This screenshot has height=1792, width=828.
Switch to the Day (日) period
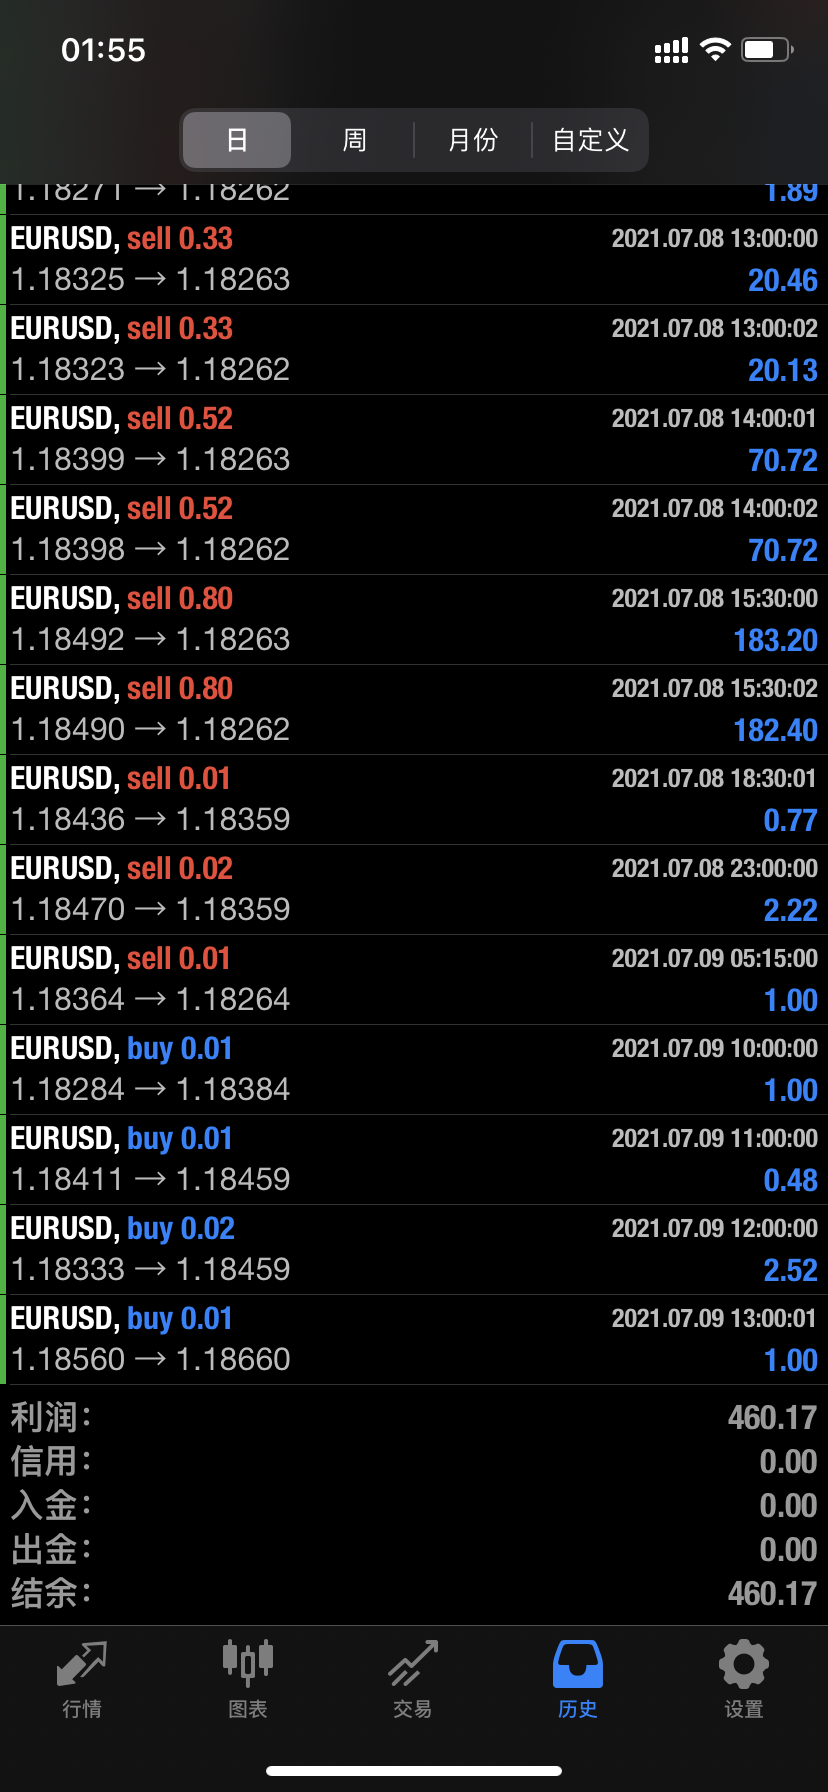tap(237, 140)
